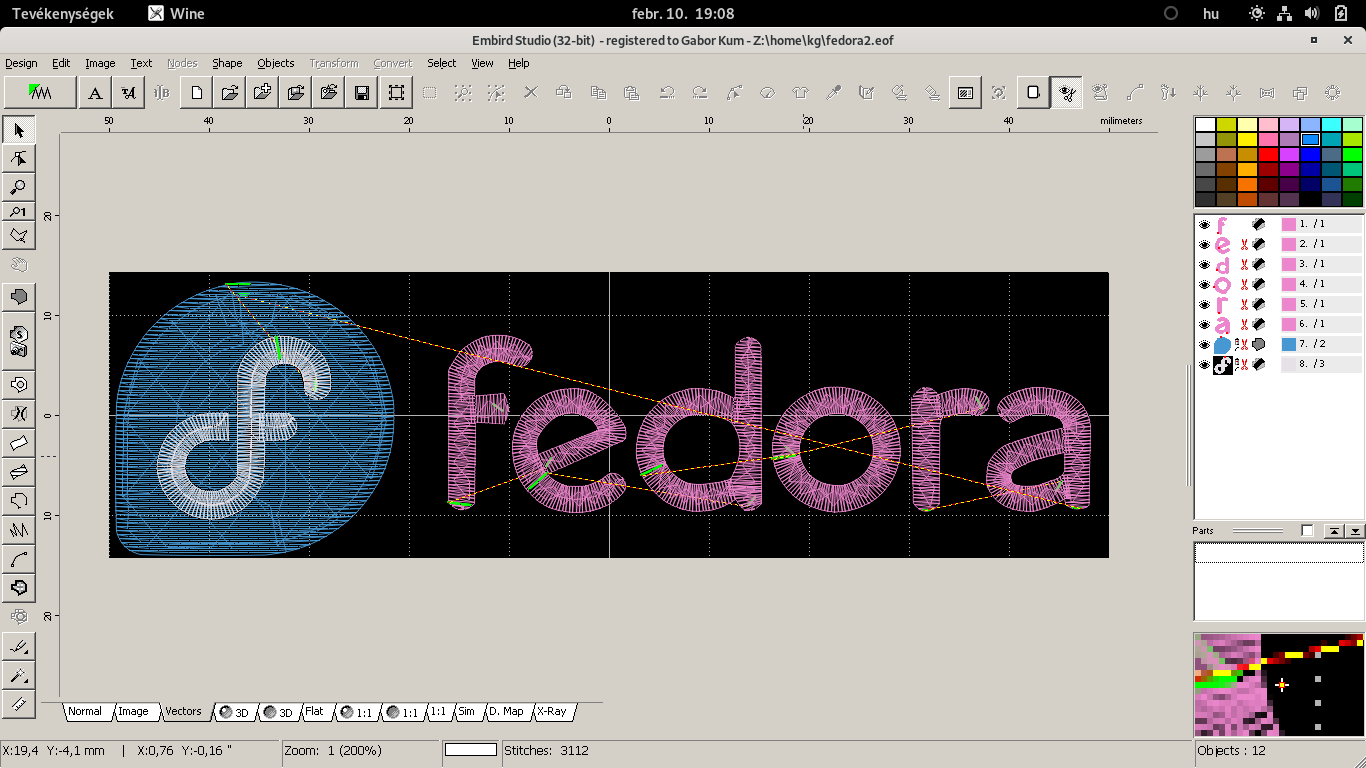Click the hatched rectangle toolbar button
1366x768 pixels.
(x=965, y=93)
